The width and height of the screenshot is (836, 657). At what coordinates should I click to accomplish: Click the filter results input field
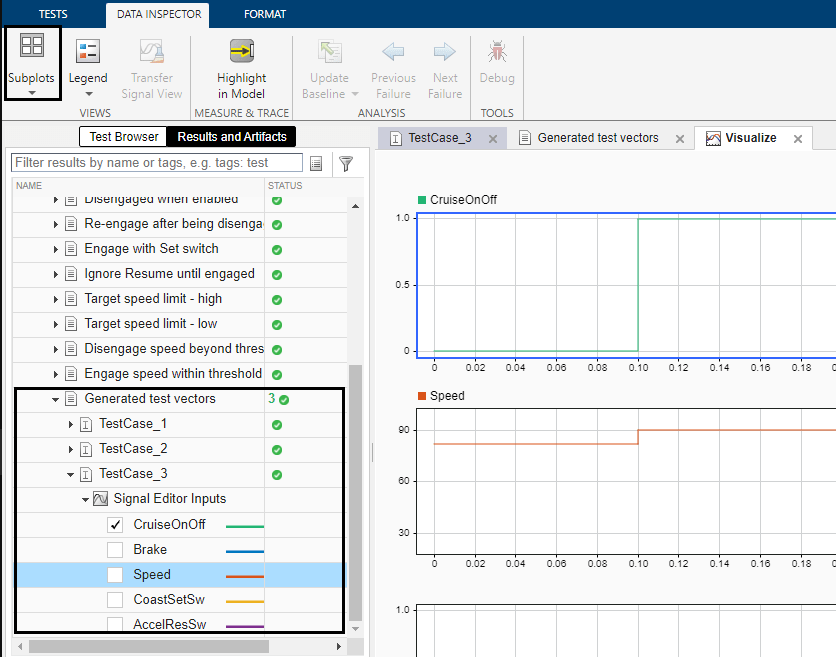[x=156, y=162]
